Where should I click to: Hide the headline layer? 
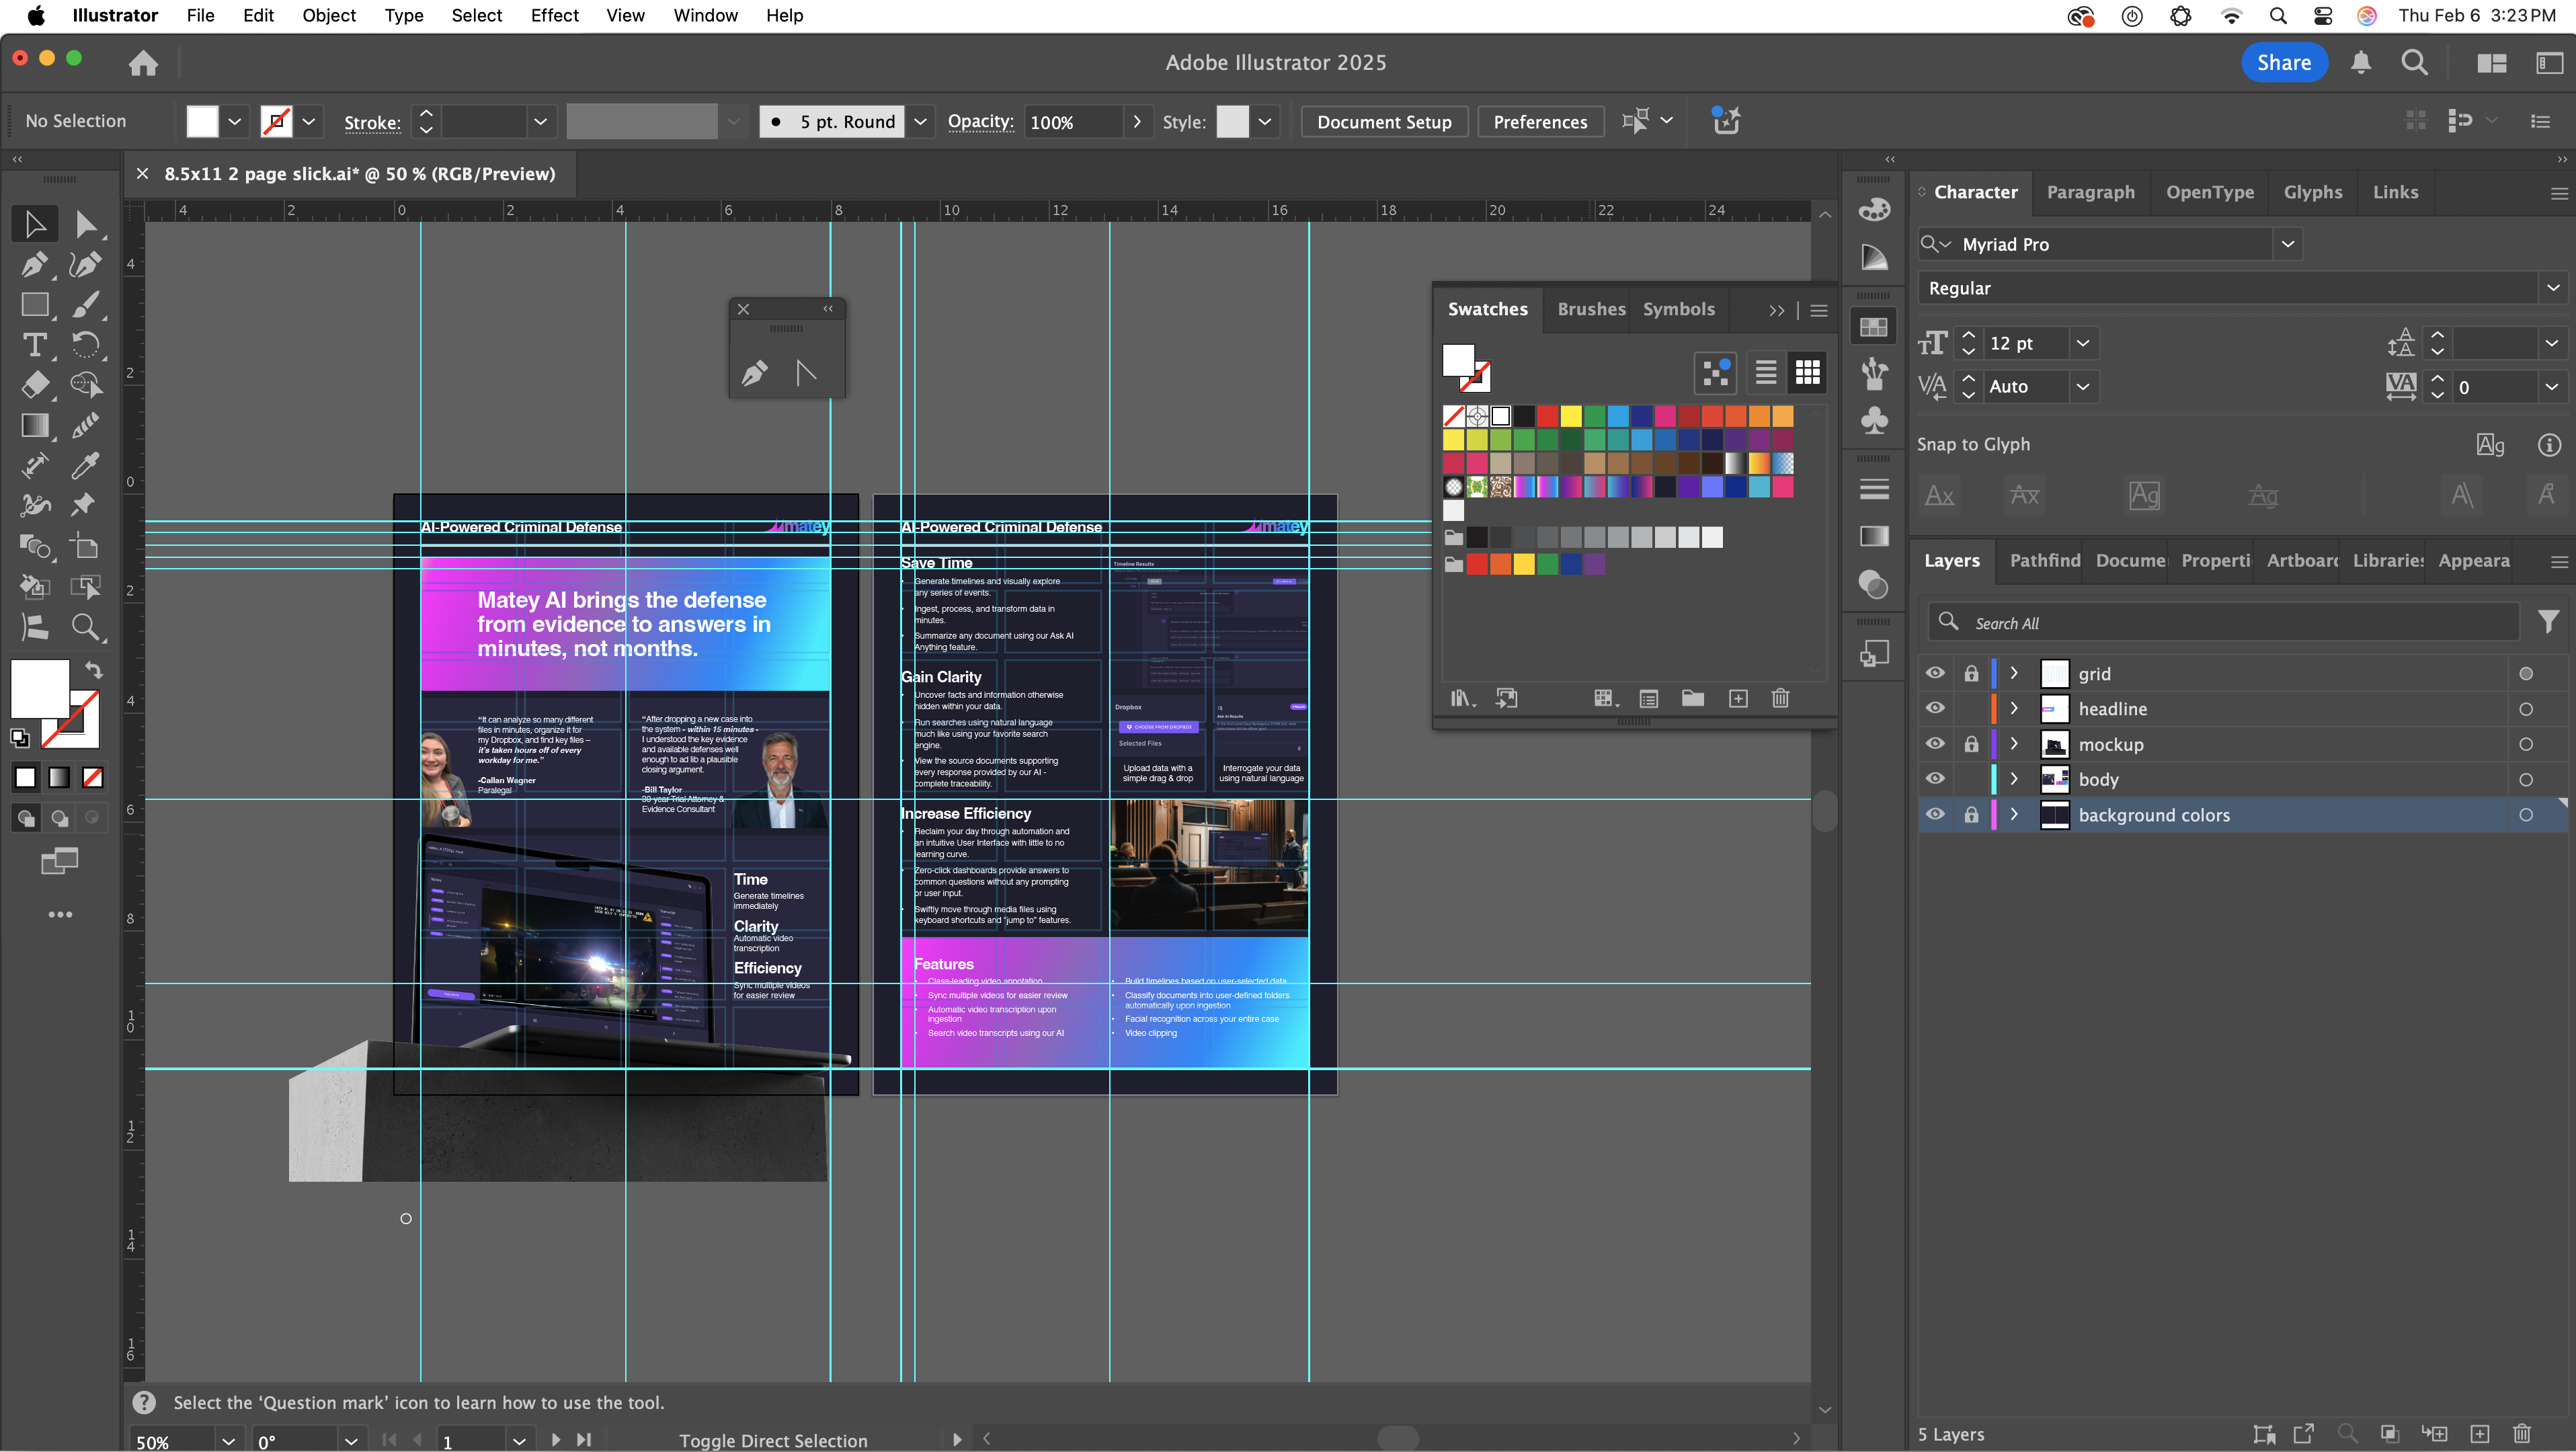[x=1935, y=708]
